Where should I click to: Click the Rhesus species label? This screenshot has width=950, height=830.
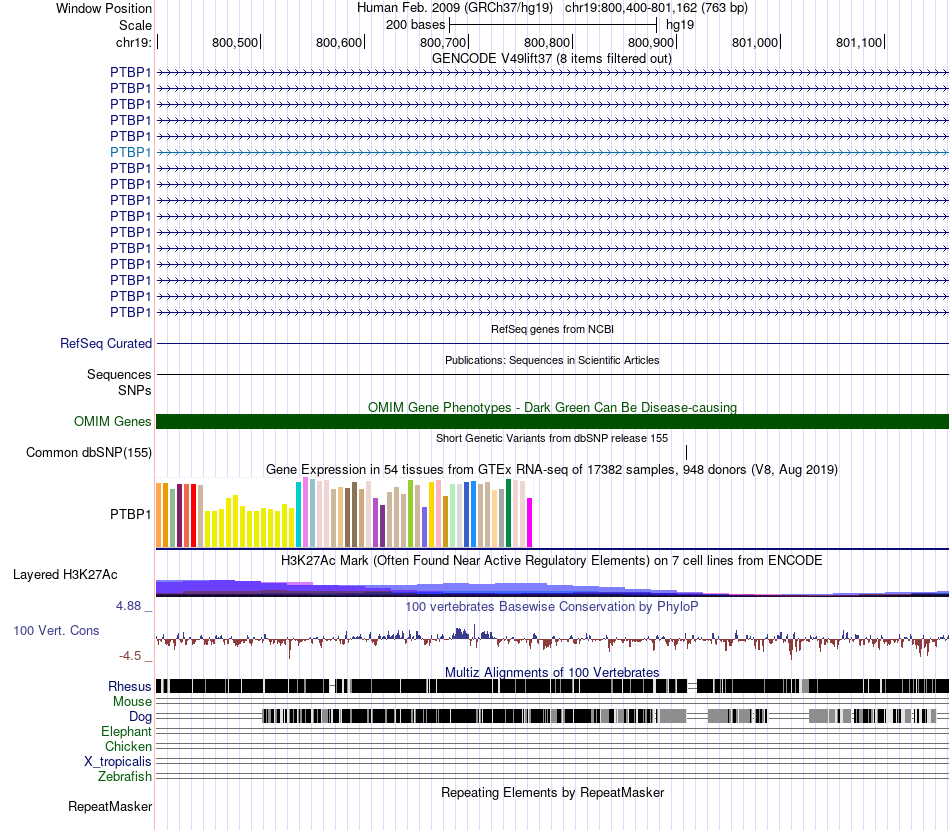tap(130, 686)
